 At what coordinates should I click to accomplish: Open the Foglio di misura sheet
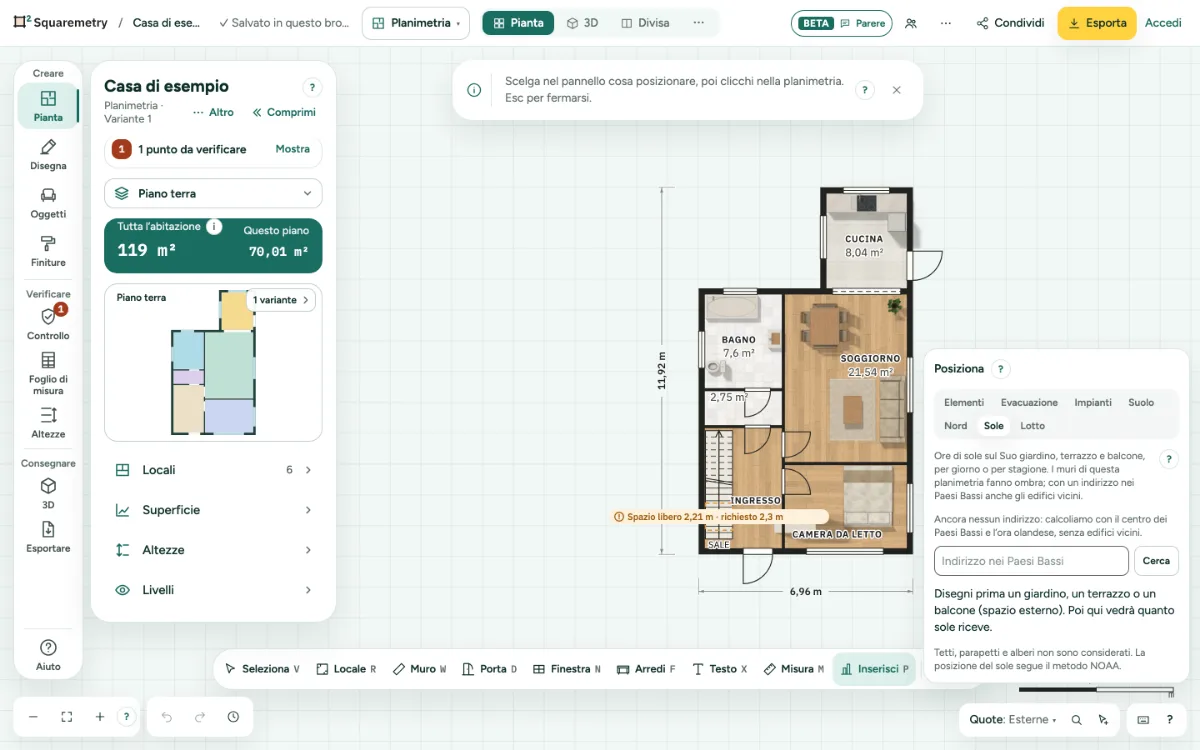pyautogui.click(x=48, y=372)
